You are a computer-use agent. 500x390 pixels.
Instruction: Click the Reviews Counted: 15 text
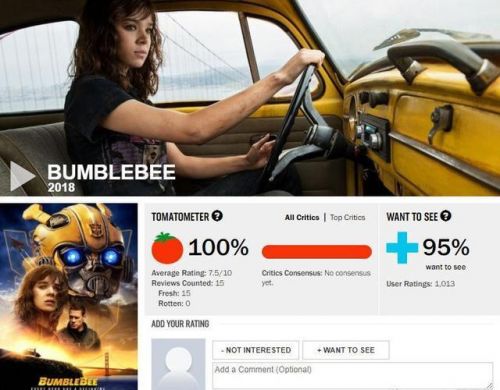click(188, 283)
